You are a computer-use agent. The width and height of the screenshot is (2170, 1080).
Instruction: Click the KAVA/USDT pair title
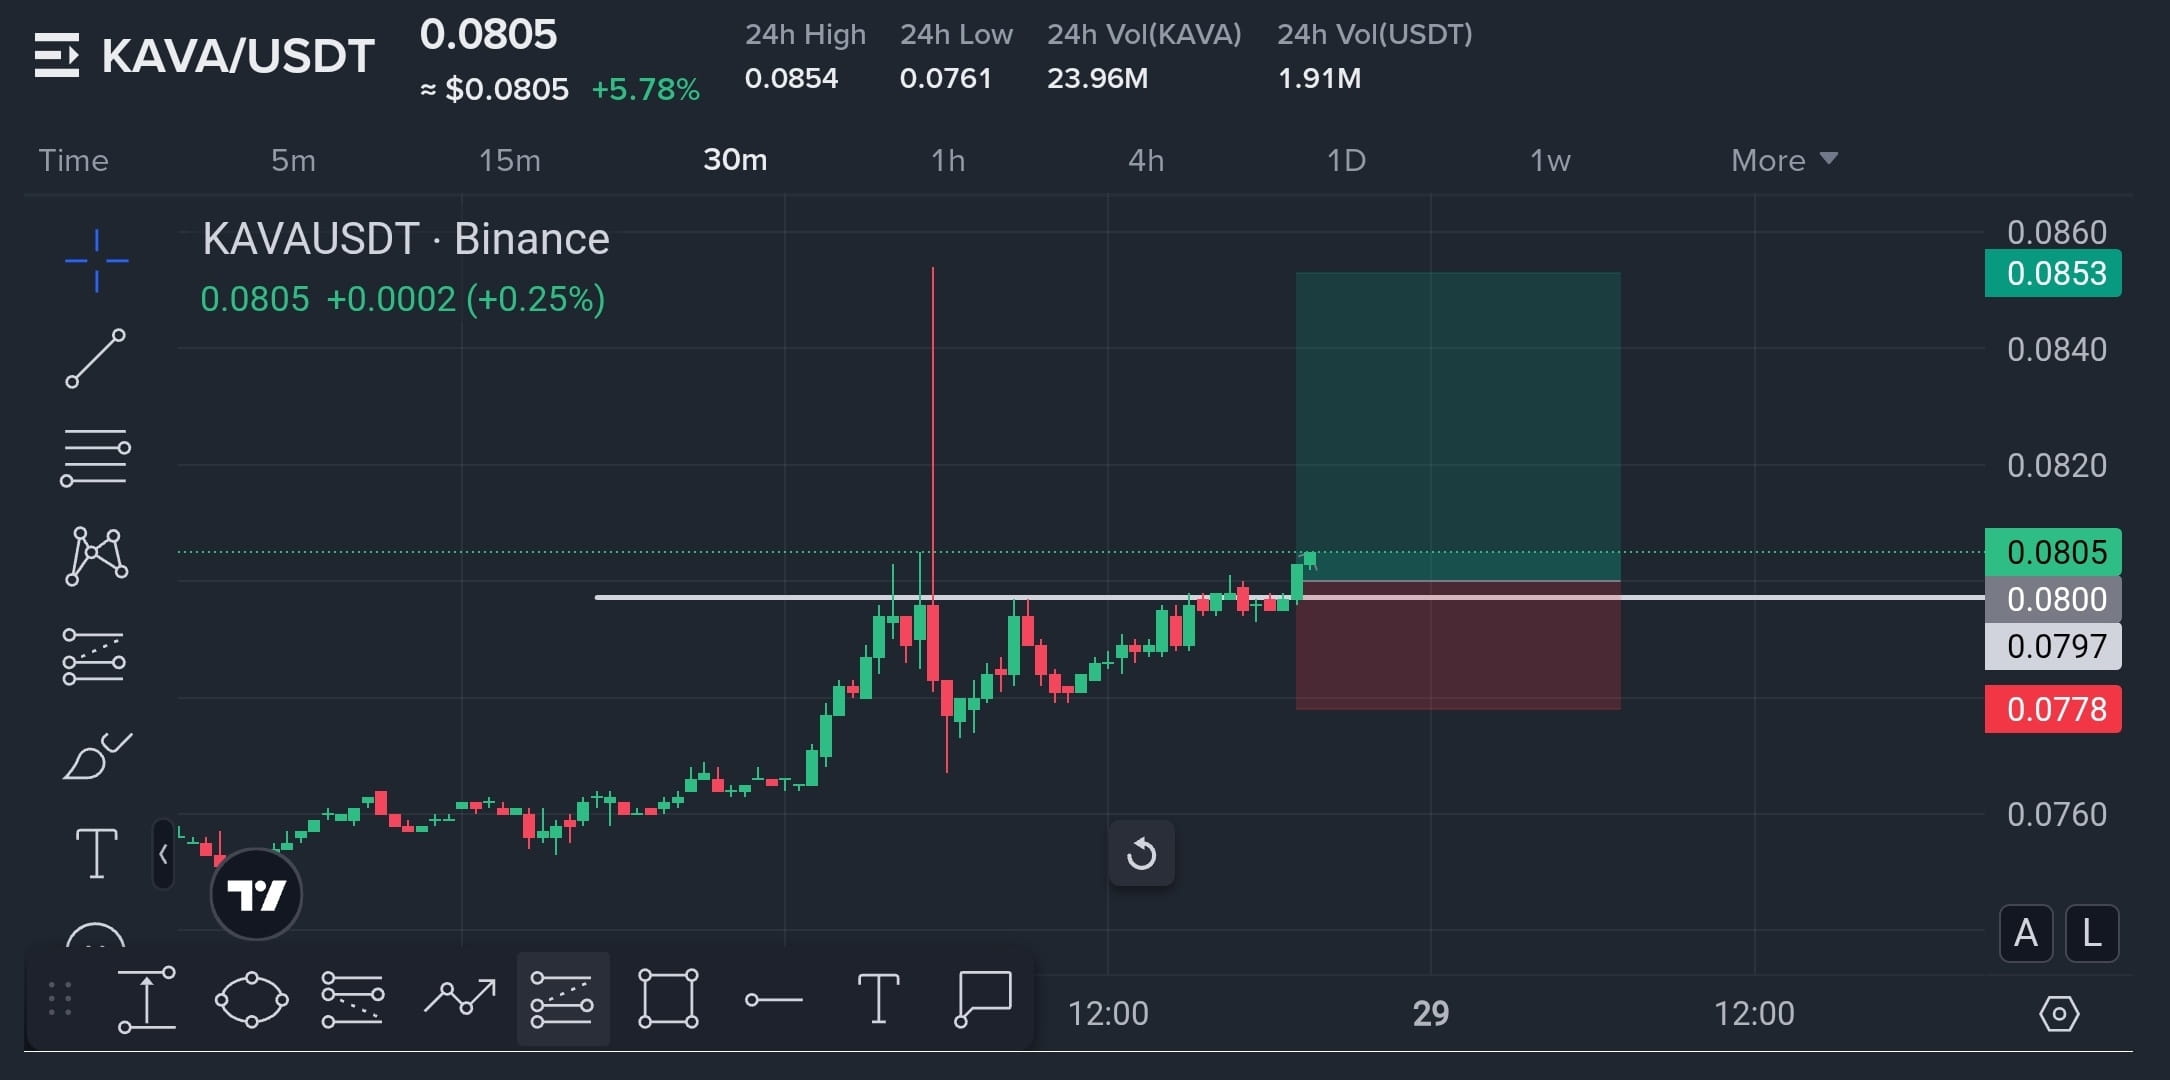tap(238, 56)
